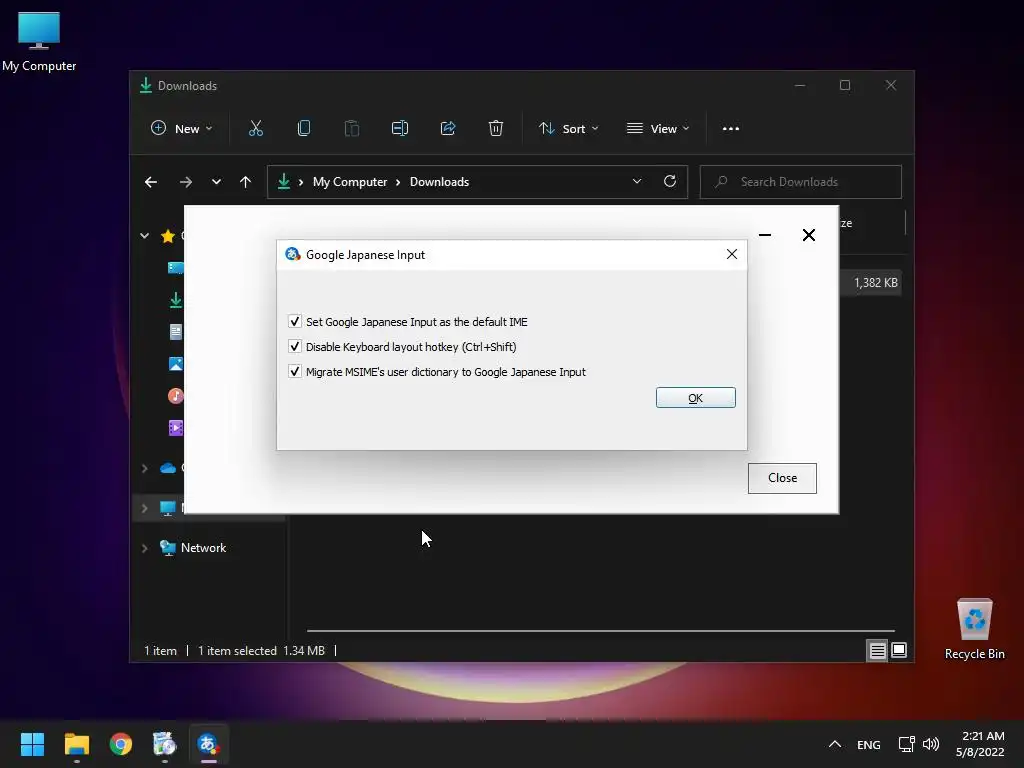Launch Google Chrome from the taskbar
Screen dimensions: 1024x768
click(x=121, y=744)
